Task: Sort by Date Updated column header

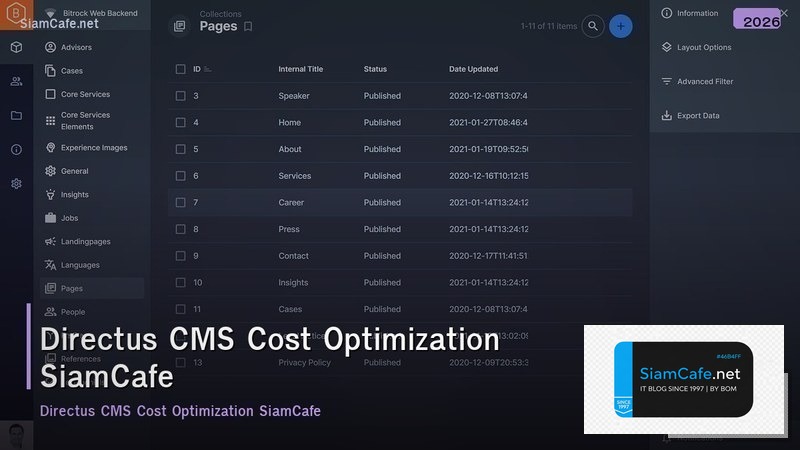Action: 473,69
